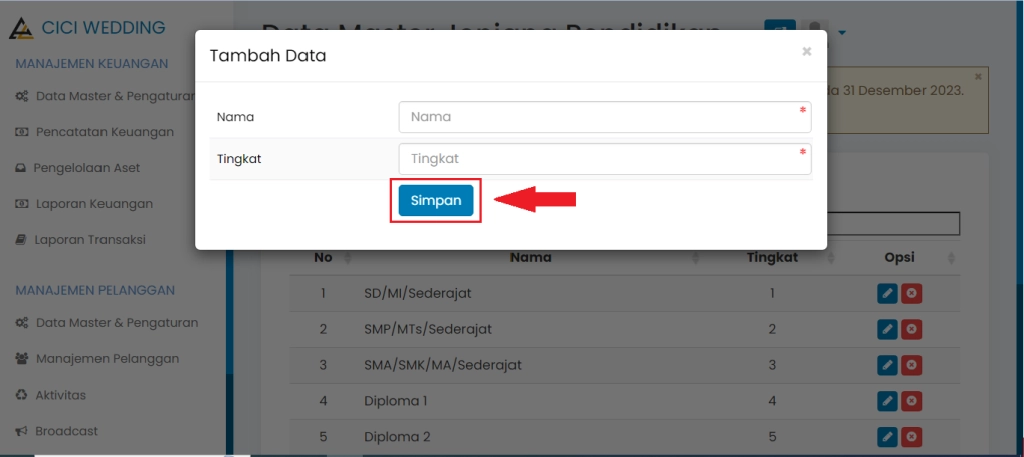Image resolution: width=1024 pixels, height=457 pixels.
Task: Open the user profile dropdown arrow
Action: 842,32
